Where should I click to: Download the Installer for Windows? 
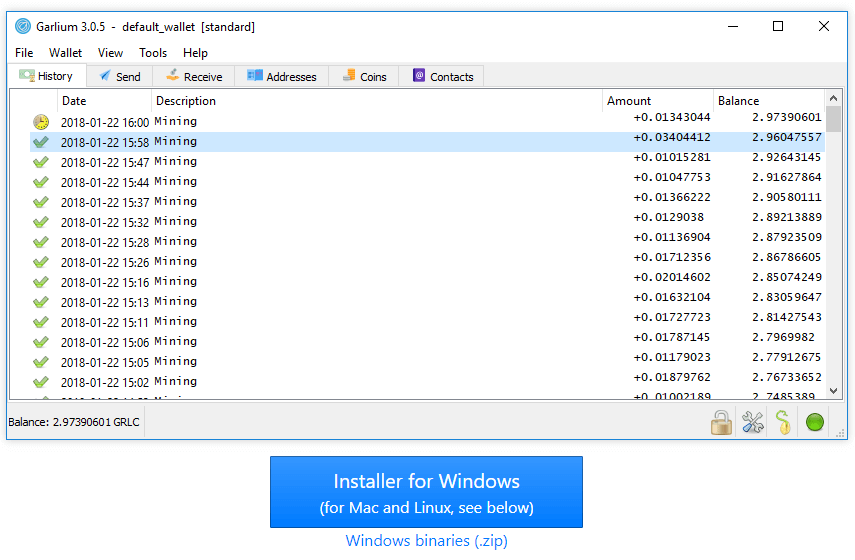point(426,492)
